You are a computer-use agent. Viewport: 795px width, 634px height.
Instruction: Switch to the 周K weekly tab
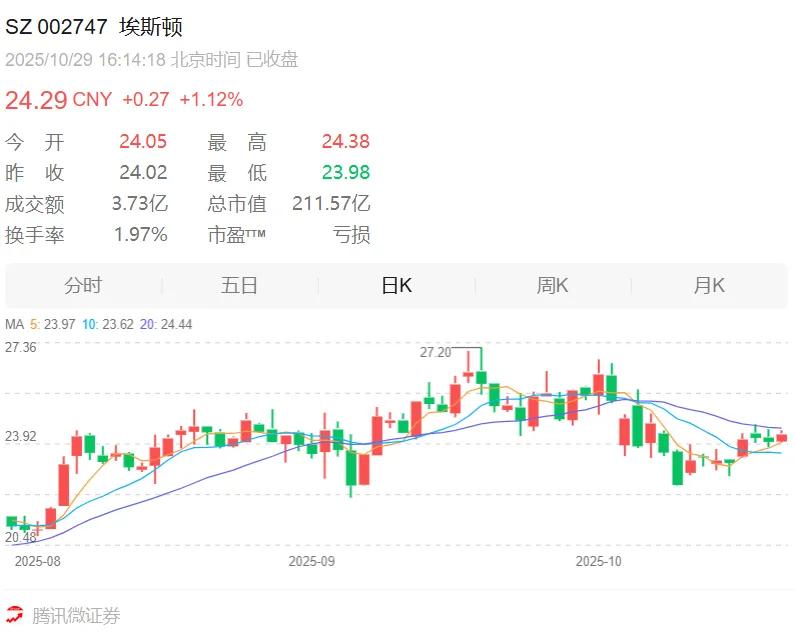pos(553,286)
